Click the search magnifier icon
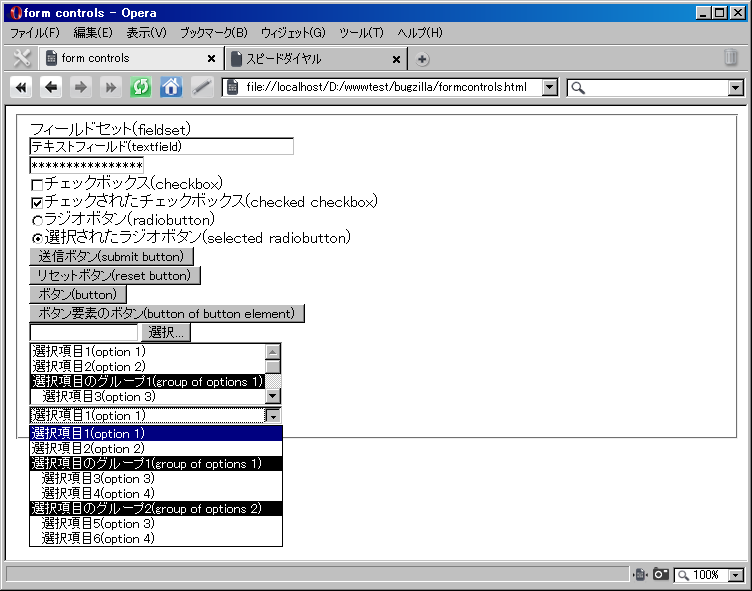 click(578, 88)
